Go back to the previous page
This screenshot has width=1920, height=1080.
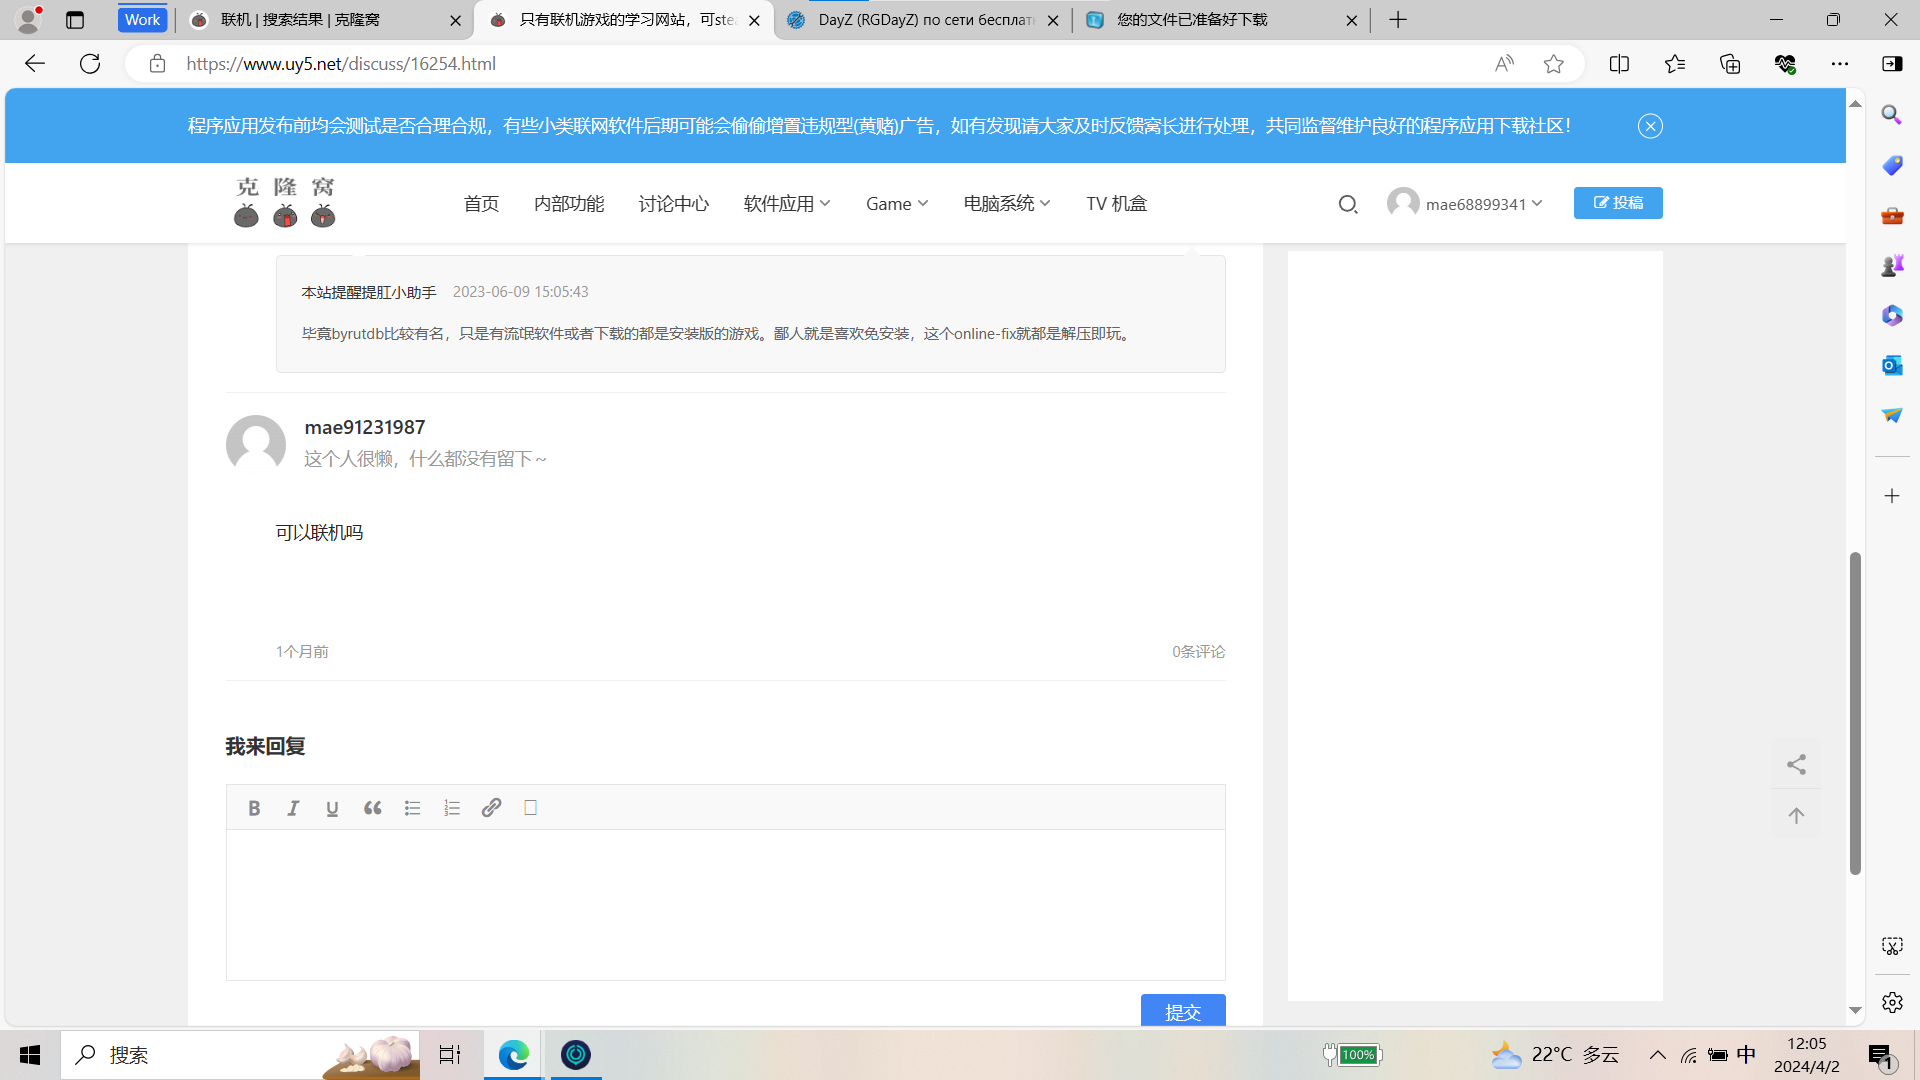(x=35, y=64)
